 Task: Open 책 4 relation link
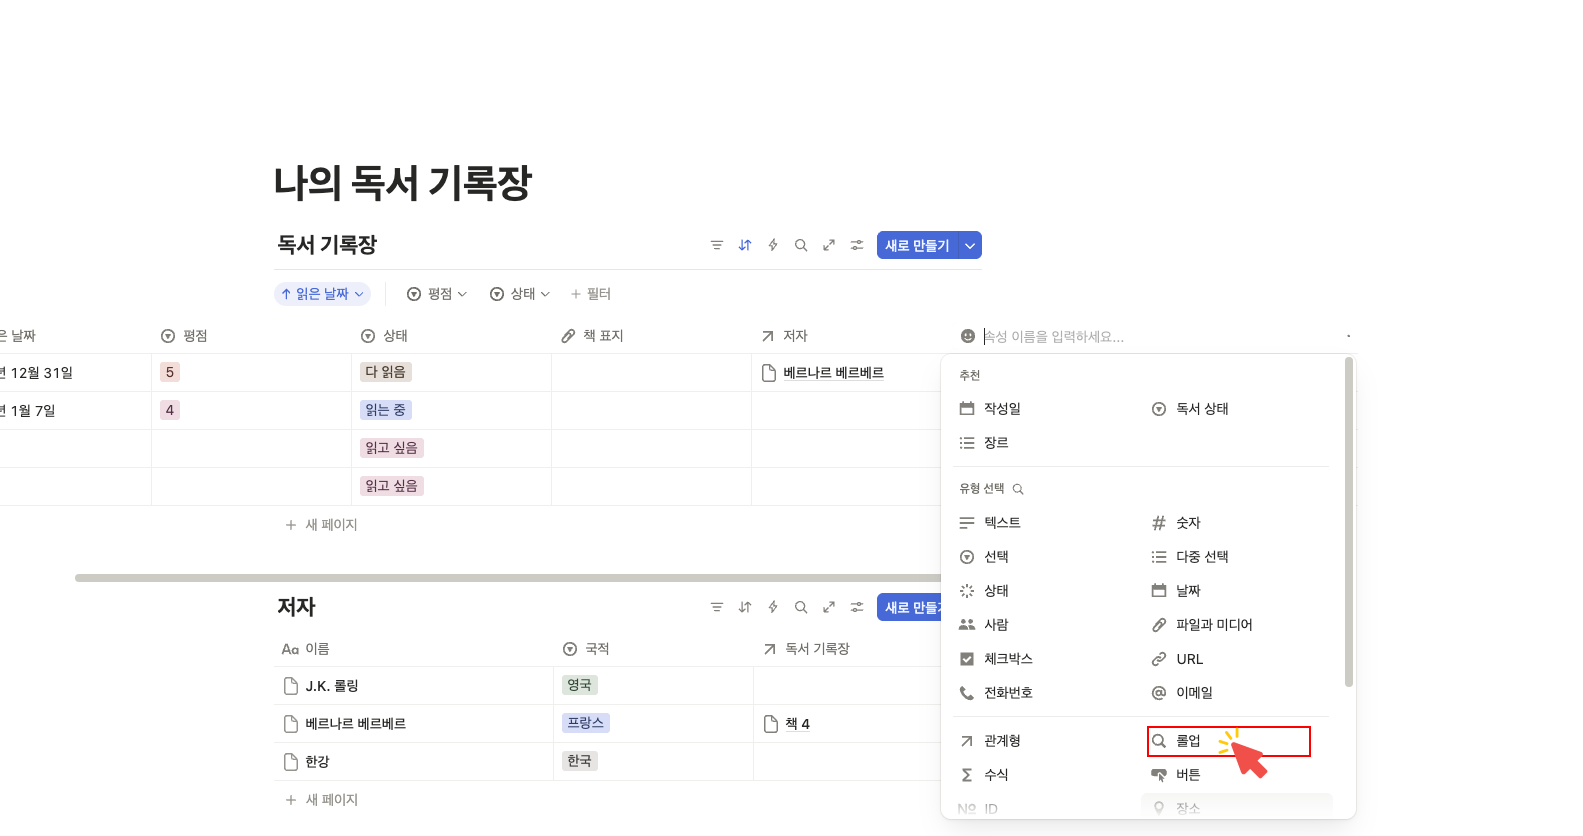(797, 724)
